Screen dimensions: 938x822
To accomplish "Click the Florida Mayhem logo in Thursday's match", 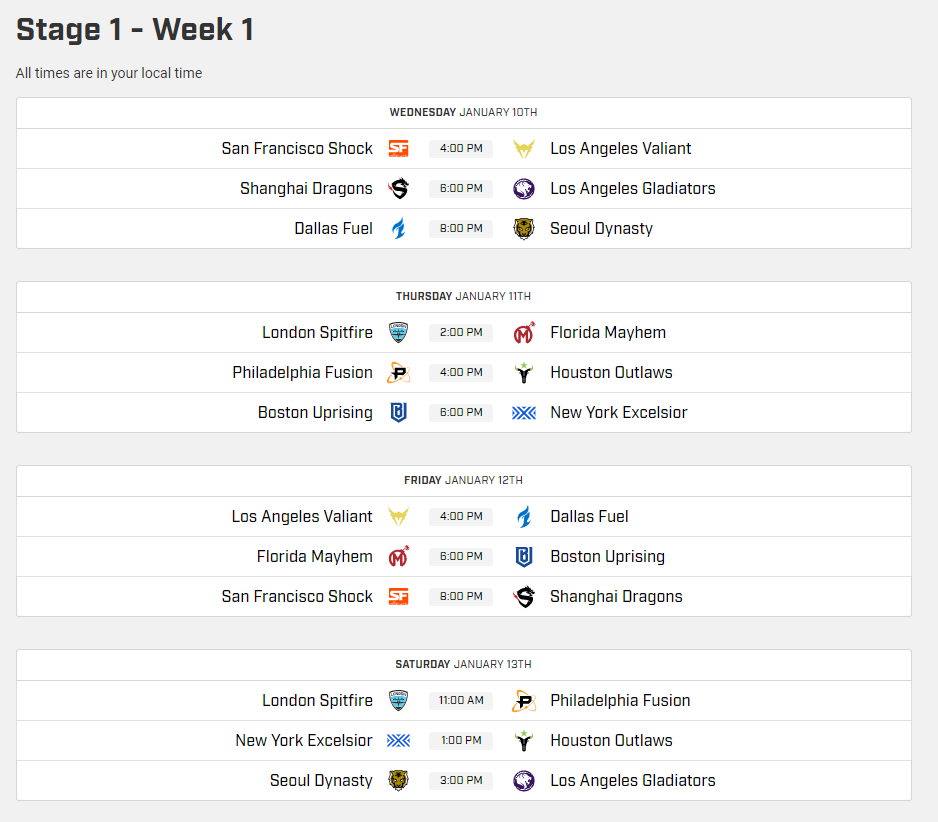I will pos(524,333).
